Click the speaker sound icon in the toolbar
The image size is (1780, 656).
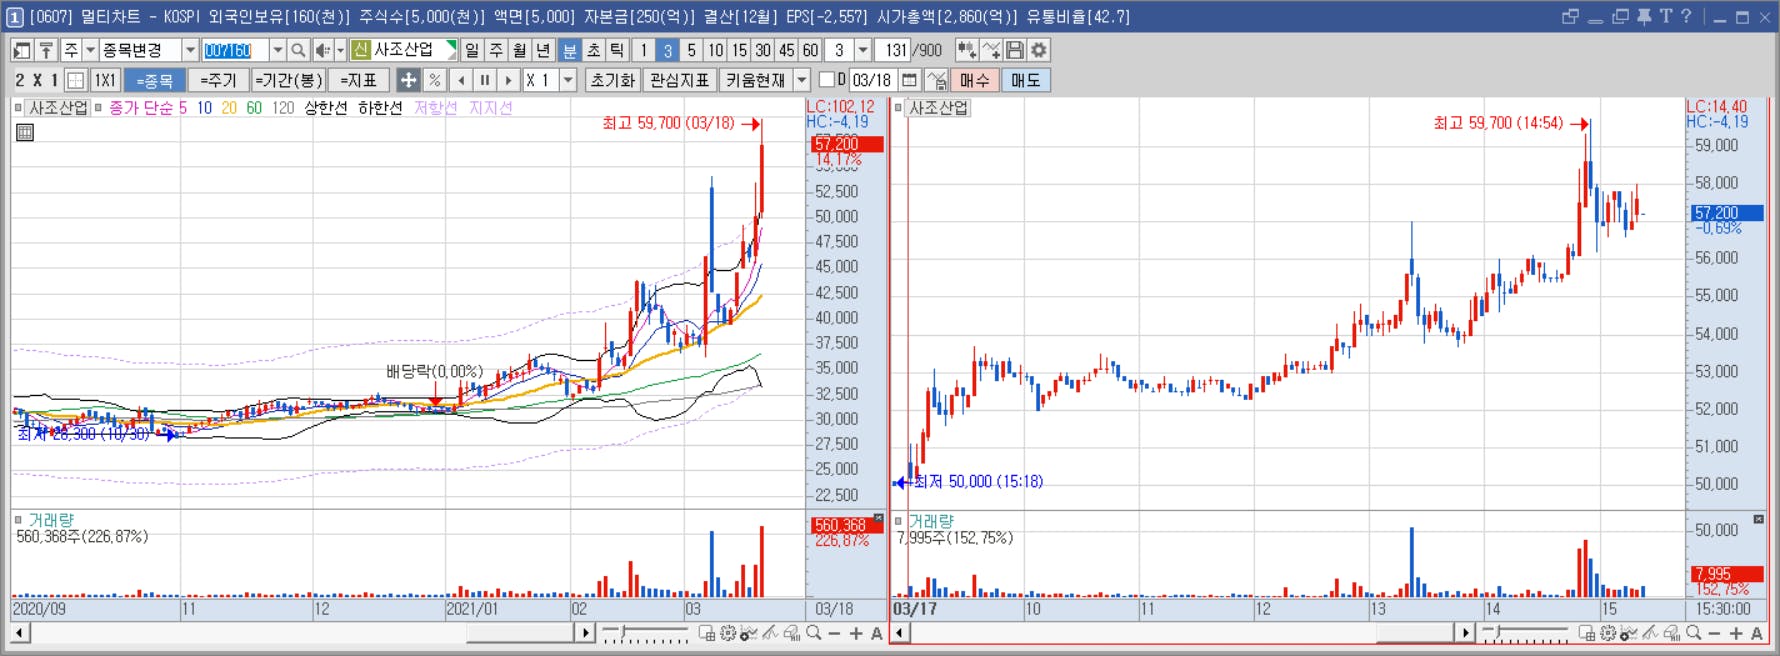tap(322, 50)
